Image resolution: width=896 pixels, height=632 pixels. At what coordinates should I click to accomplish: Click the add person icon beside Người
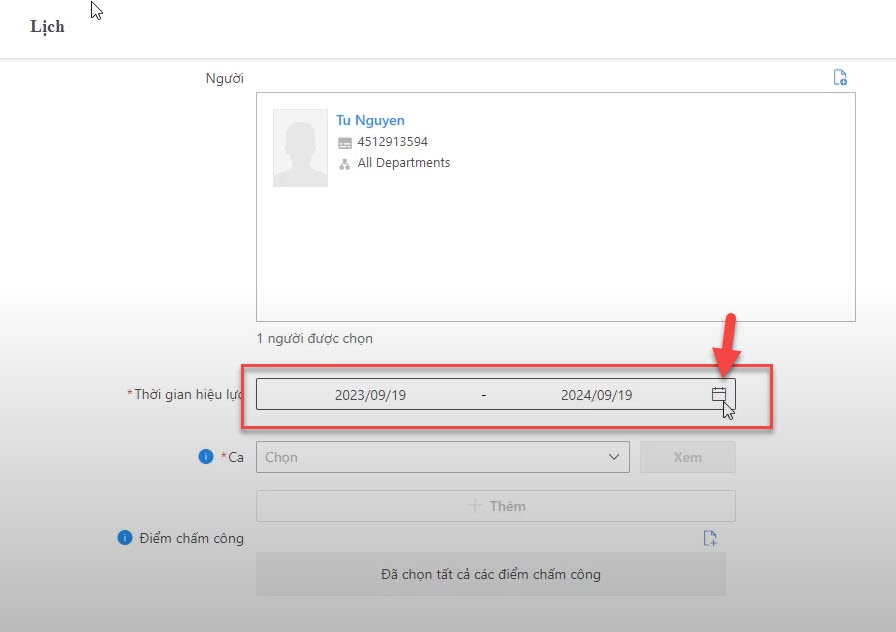tap(840, 78)
